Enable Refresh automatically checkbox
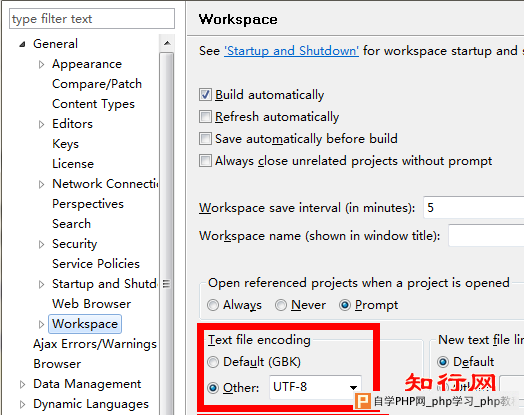Viewport: 524px width, 415px height. [205, 117]
